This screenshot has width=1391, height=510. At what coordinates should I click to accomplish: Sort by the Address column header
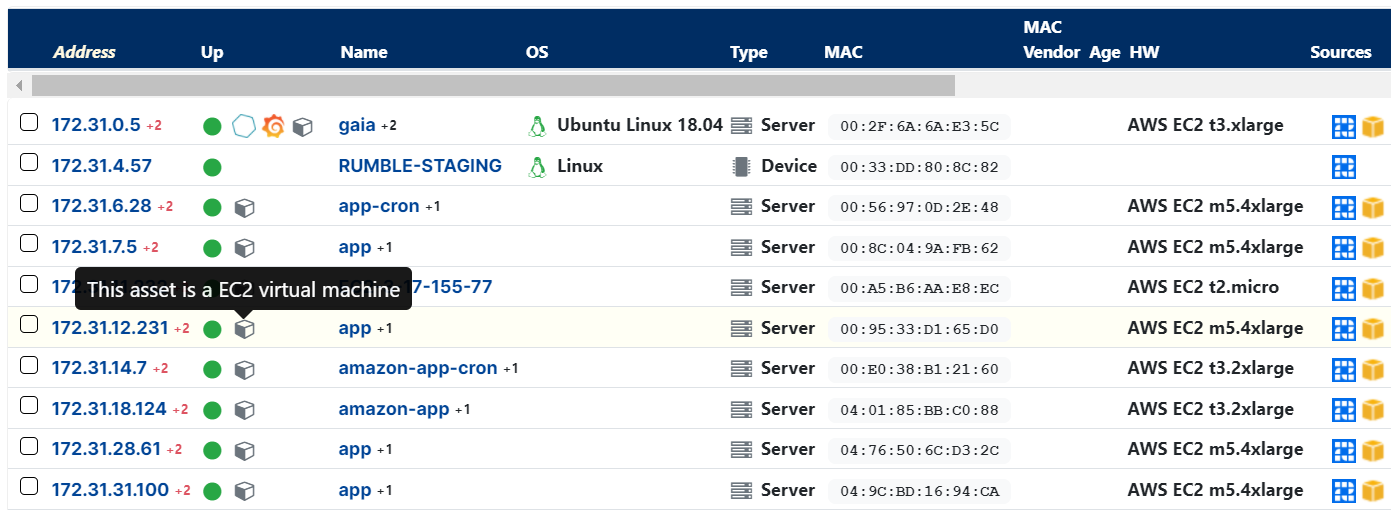pyautogui.click(x=84, y=52)
